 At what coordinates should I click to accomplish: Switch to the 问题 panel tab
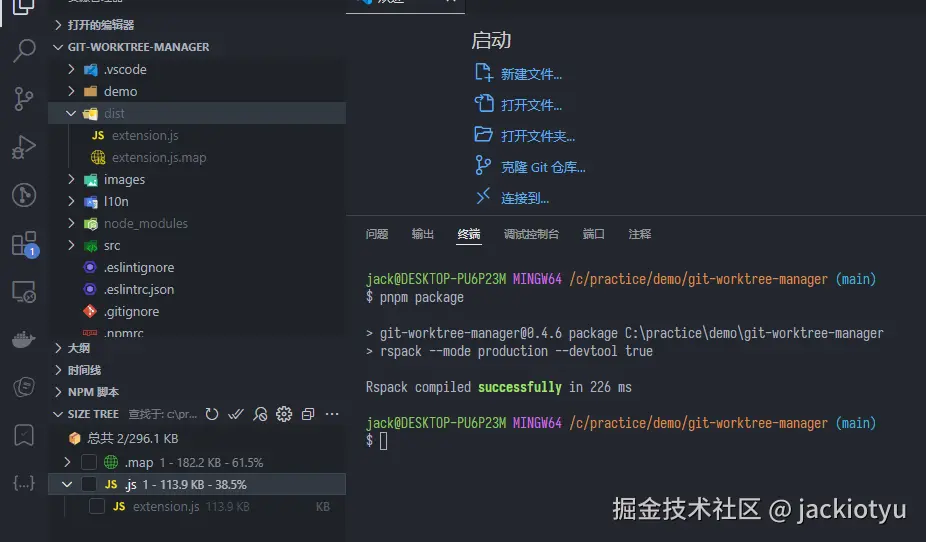click(377, 234)
